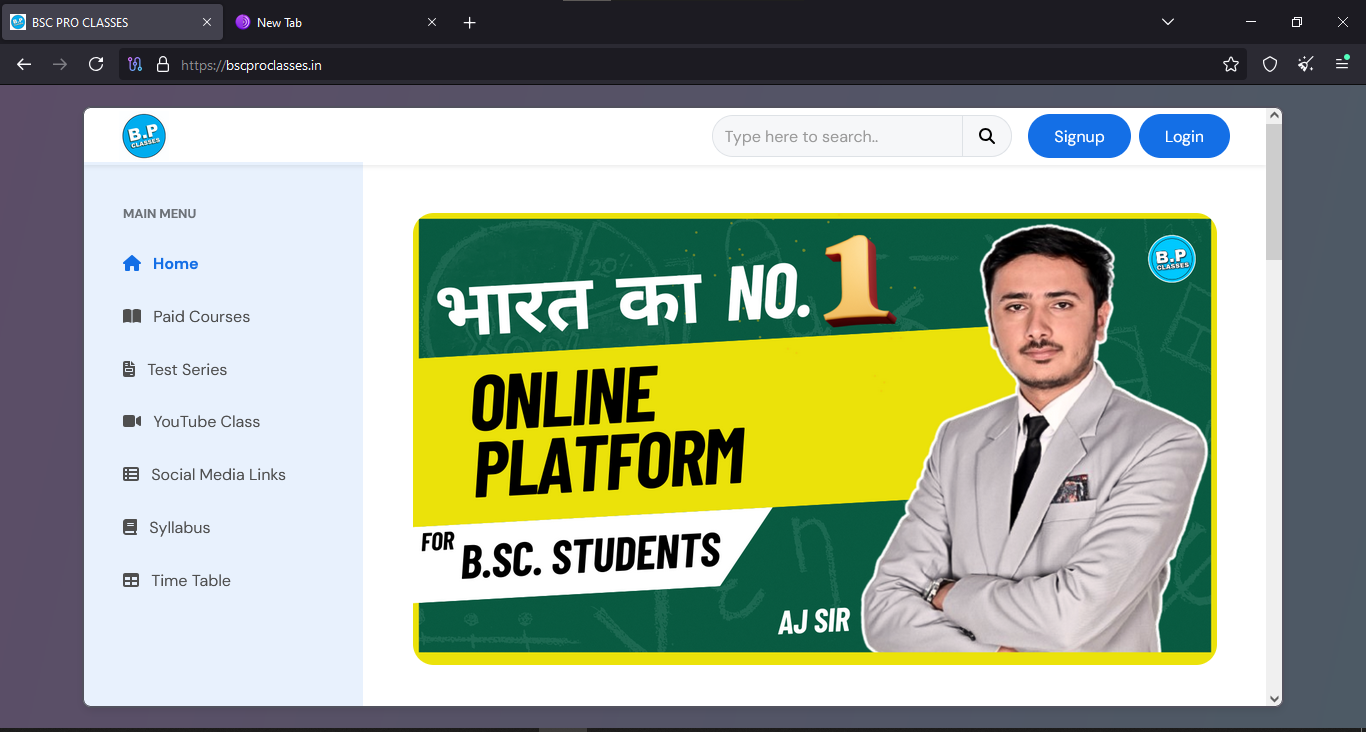Open Syllabus menu item
The image size is (1366, 732).
click(x=166, y=527)
